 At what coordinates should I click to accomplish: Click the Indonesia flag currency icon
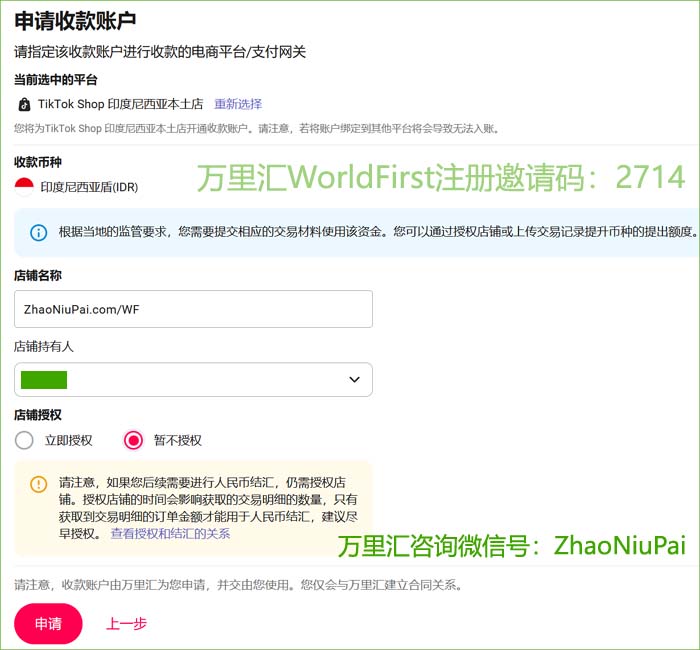[x=24, y=187]
